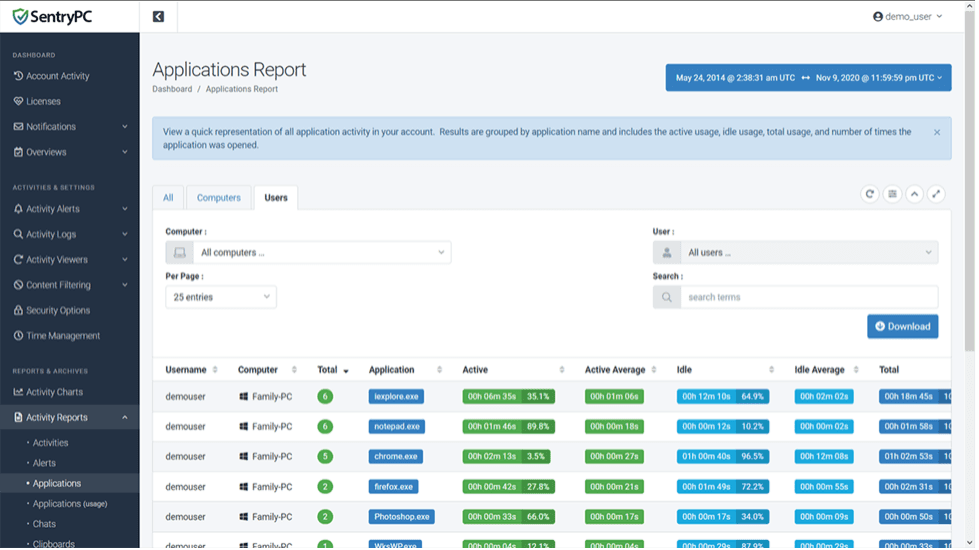Change the 25 entries per page dropdown
This screenshot has height=550, width=979.
tap(221, 297)
